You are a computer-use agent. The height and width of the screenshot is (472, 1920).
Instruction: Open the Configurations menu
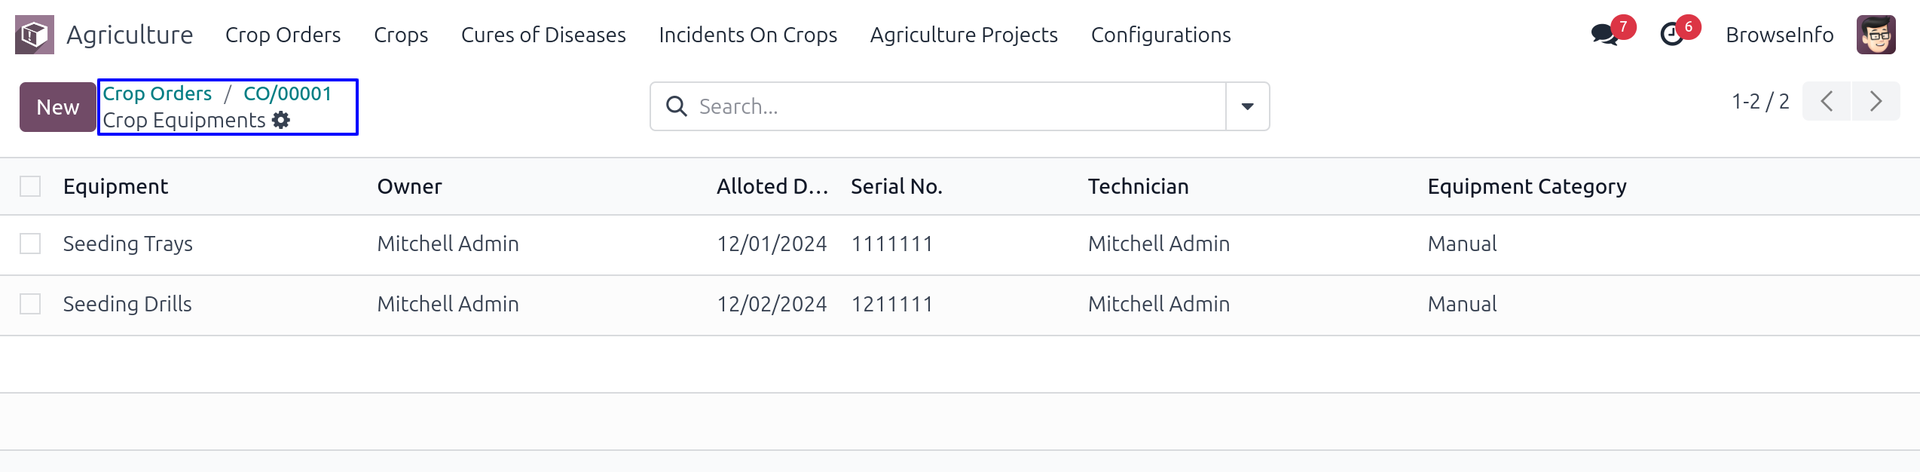[1160, 35]
